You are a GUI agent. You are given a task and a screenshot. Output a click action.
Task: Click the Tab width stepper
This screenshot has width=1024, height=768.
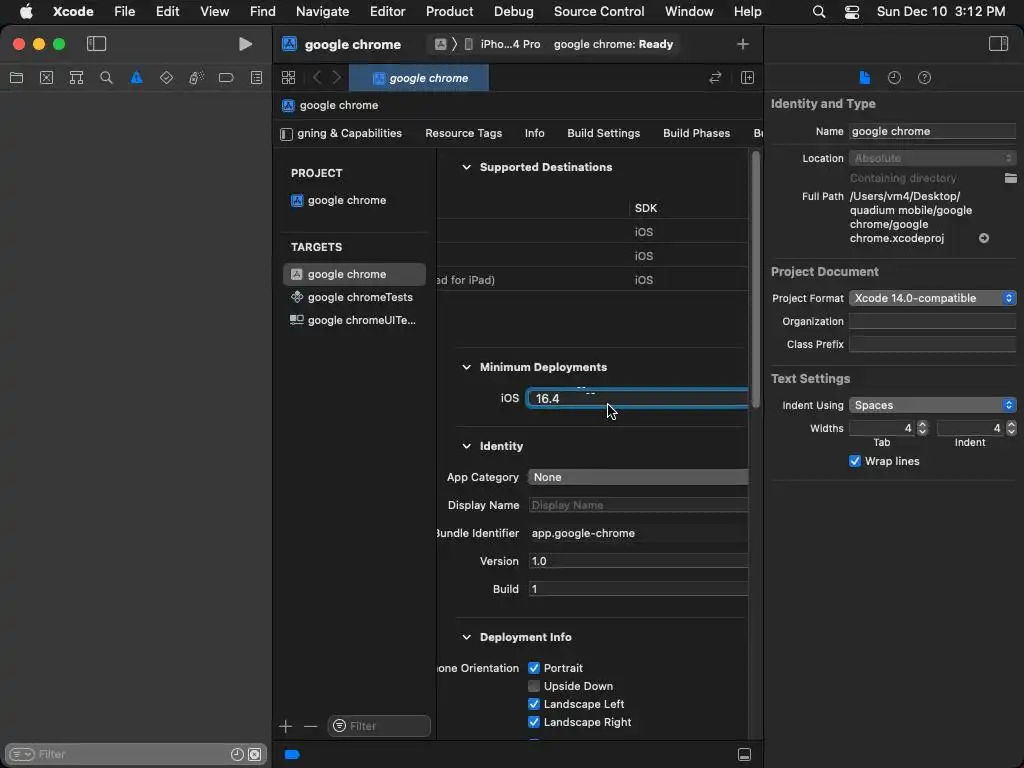922,428
